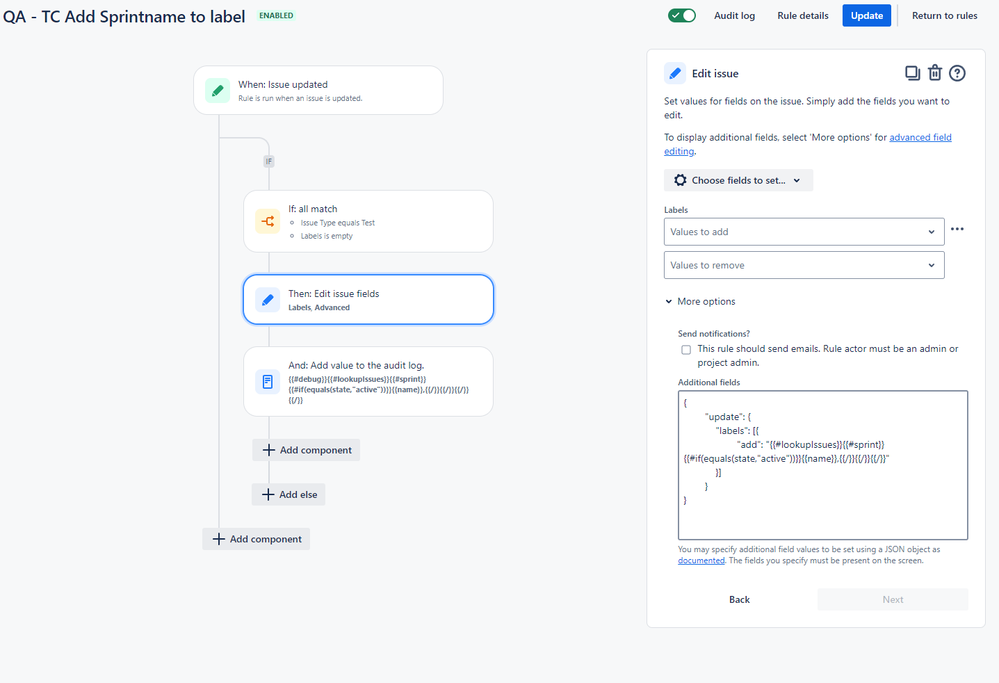
Task: Open the Values to add dropdown
Action: (804, 232)
